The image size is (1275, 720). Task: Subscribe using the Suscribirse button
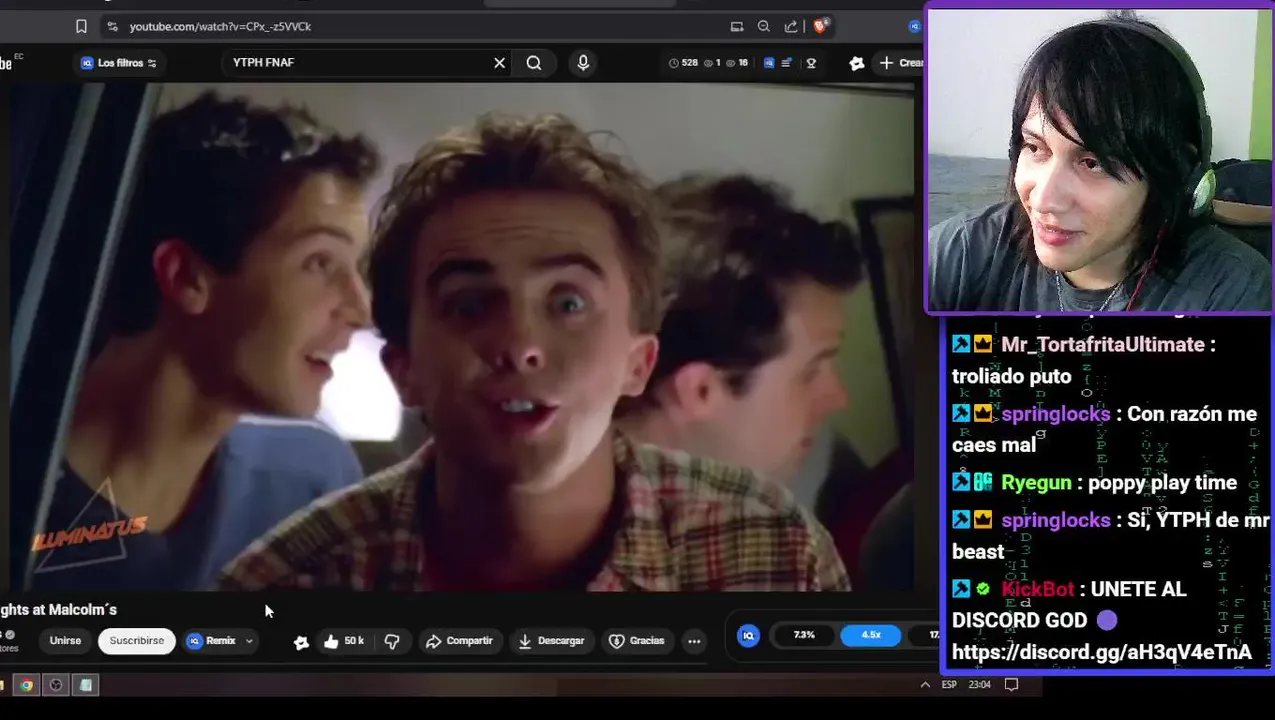pos(137,641)
